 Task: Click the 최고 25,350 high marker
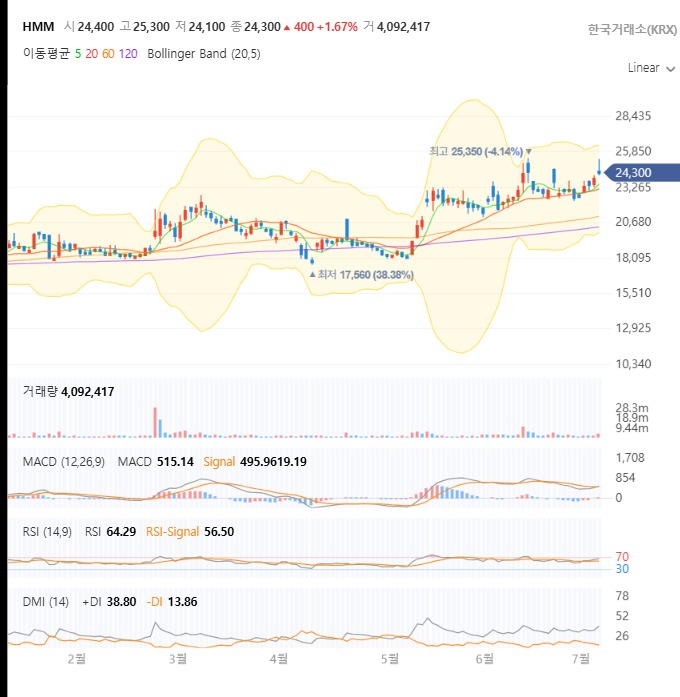480,152
